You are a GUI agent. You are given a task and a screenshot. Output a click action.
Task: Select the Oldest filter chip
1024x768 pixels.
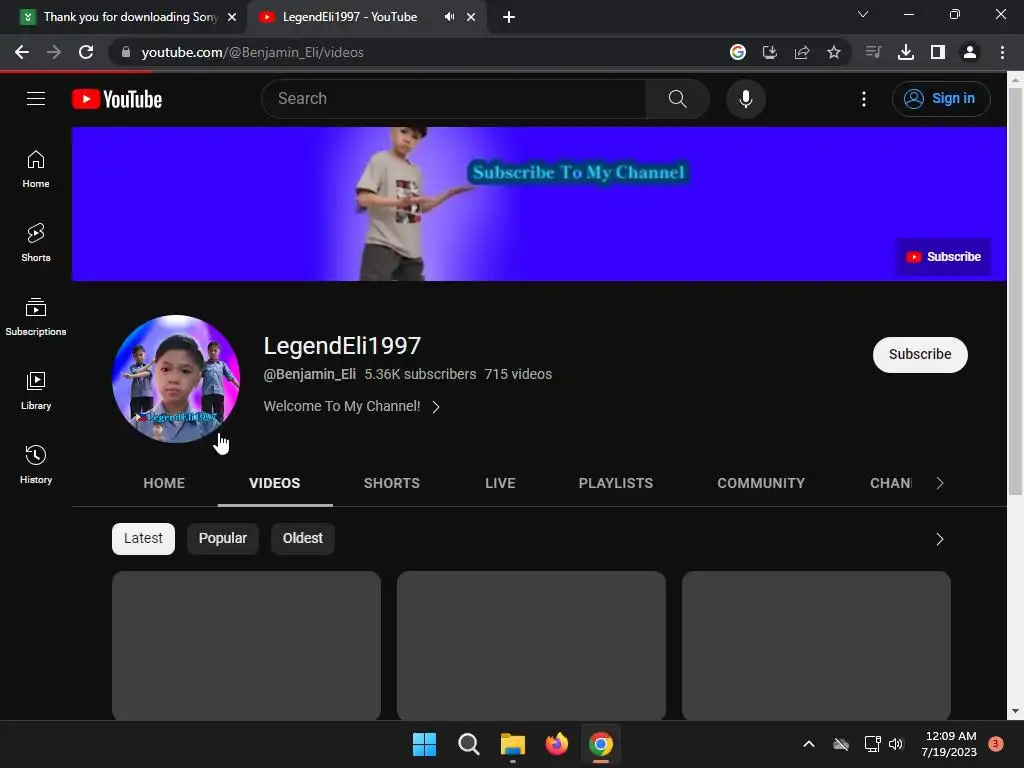302,539
